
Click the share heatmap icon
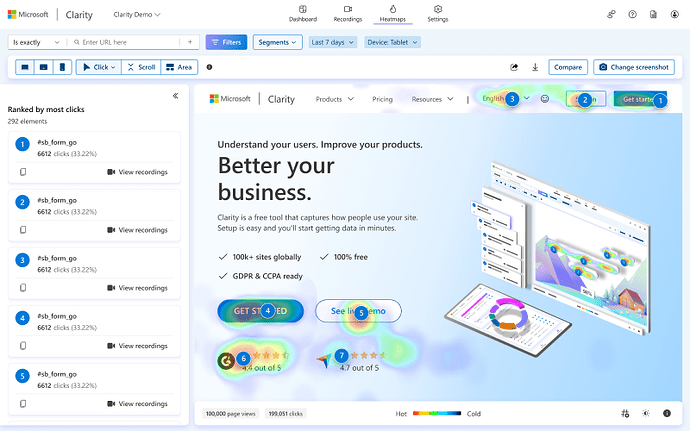pyautogui.click(x=514, y=67)
